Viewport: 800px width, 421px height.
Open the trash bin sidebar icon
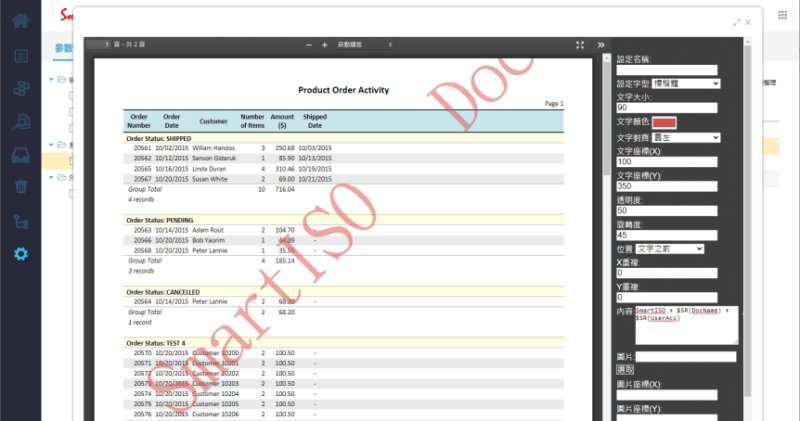(x=21, y=186)
